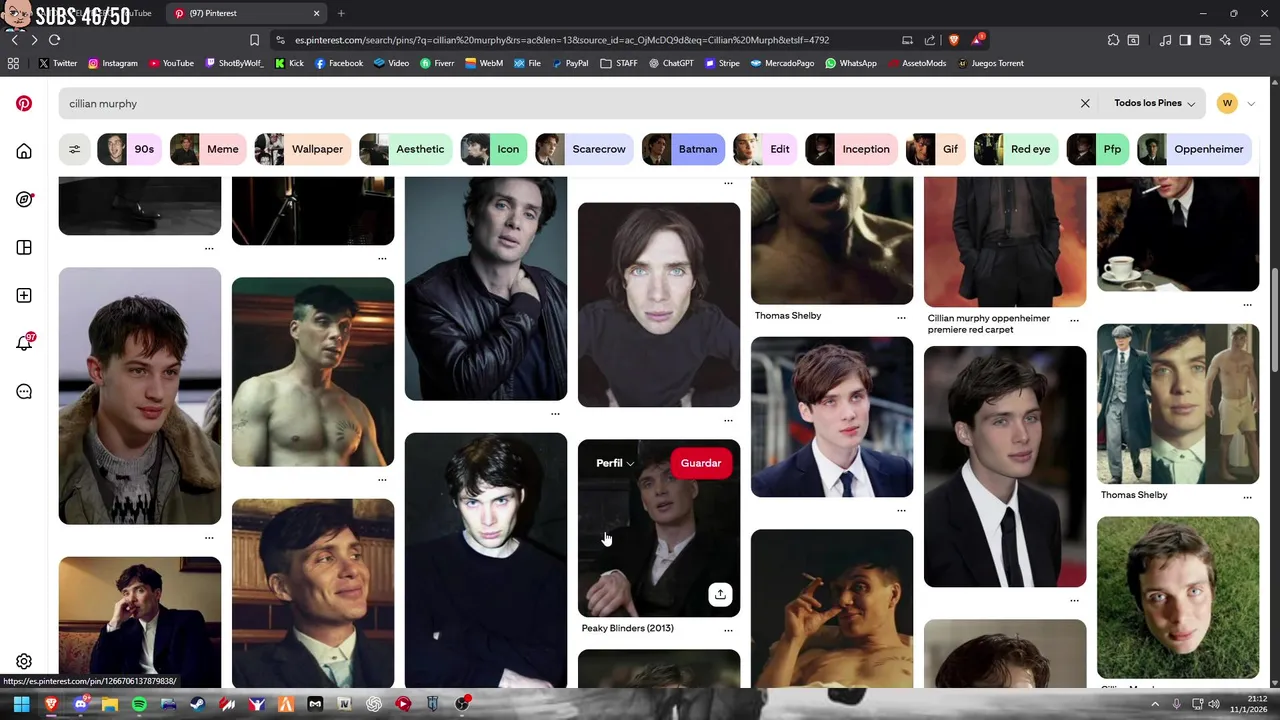This screenshot has width=1280, height=720.
Task: Open the share page icon in address bar
Action: point(930,40)
